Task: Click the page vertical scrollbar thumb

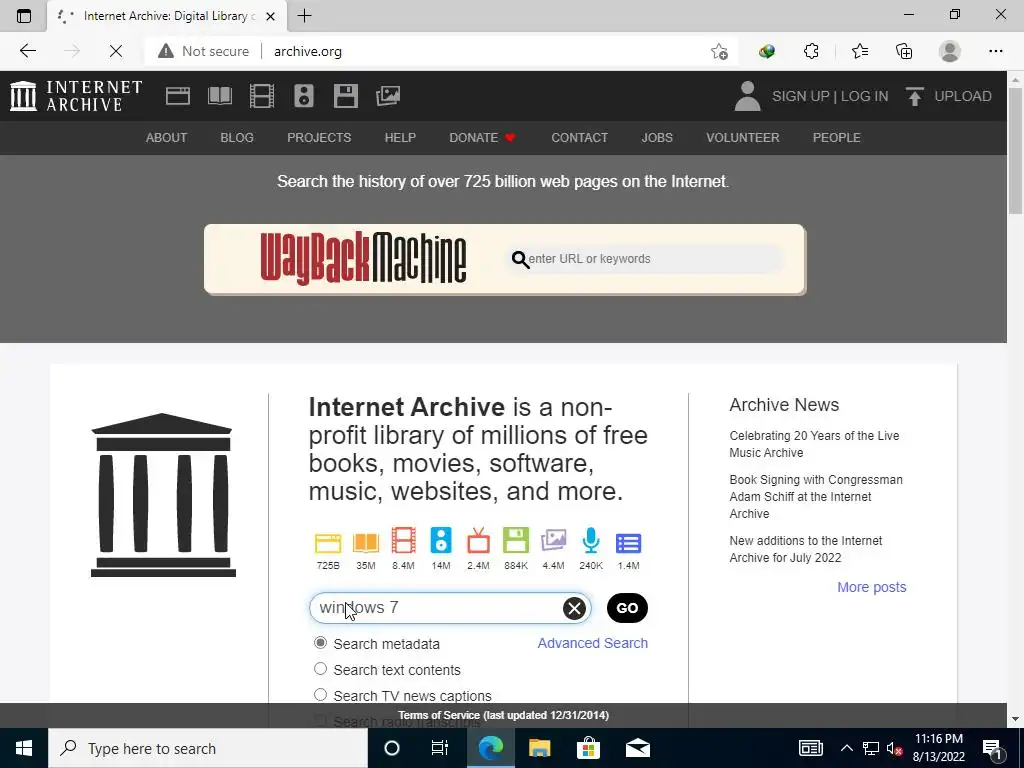Action: [x=1015, y=150]
